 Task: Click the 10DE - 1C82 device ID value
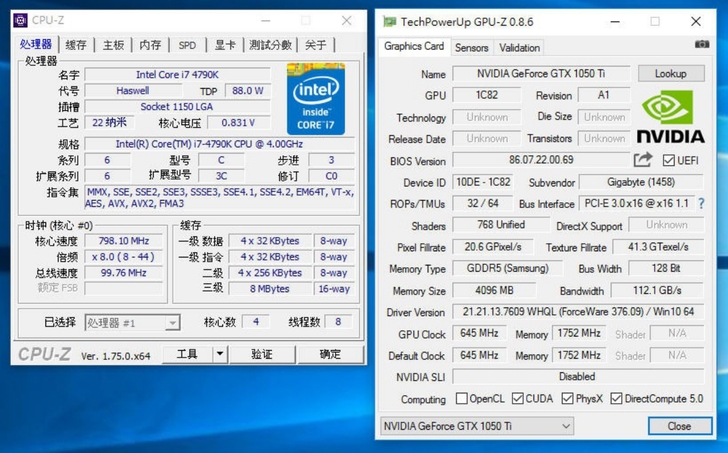tap(483, 182)
